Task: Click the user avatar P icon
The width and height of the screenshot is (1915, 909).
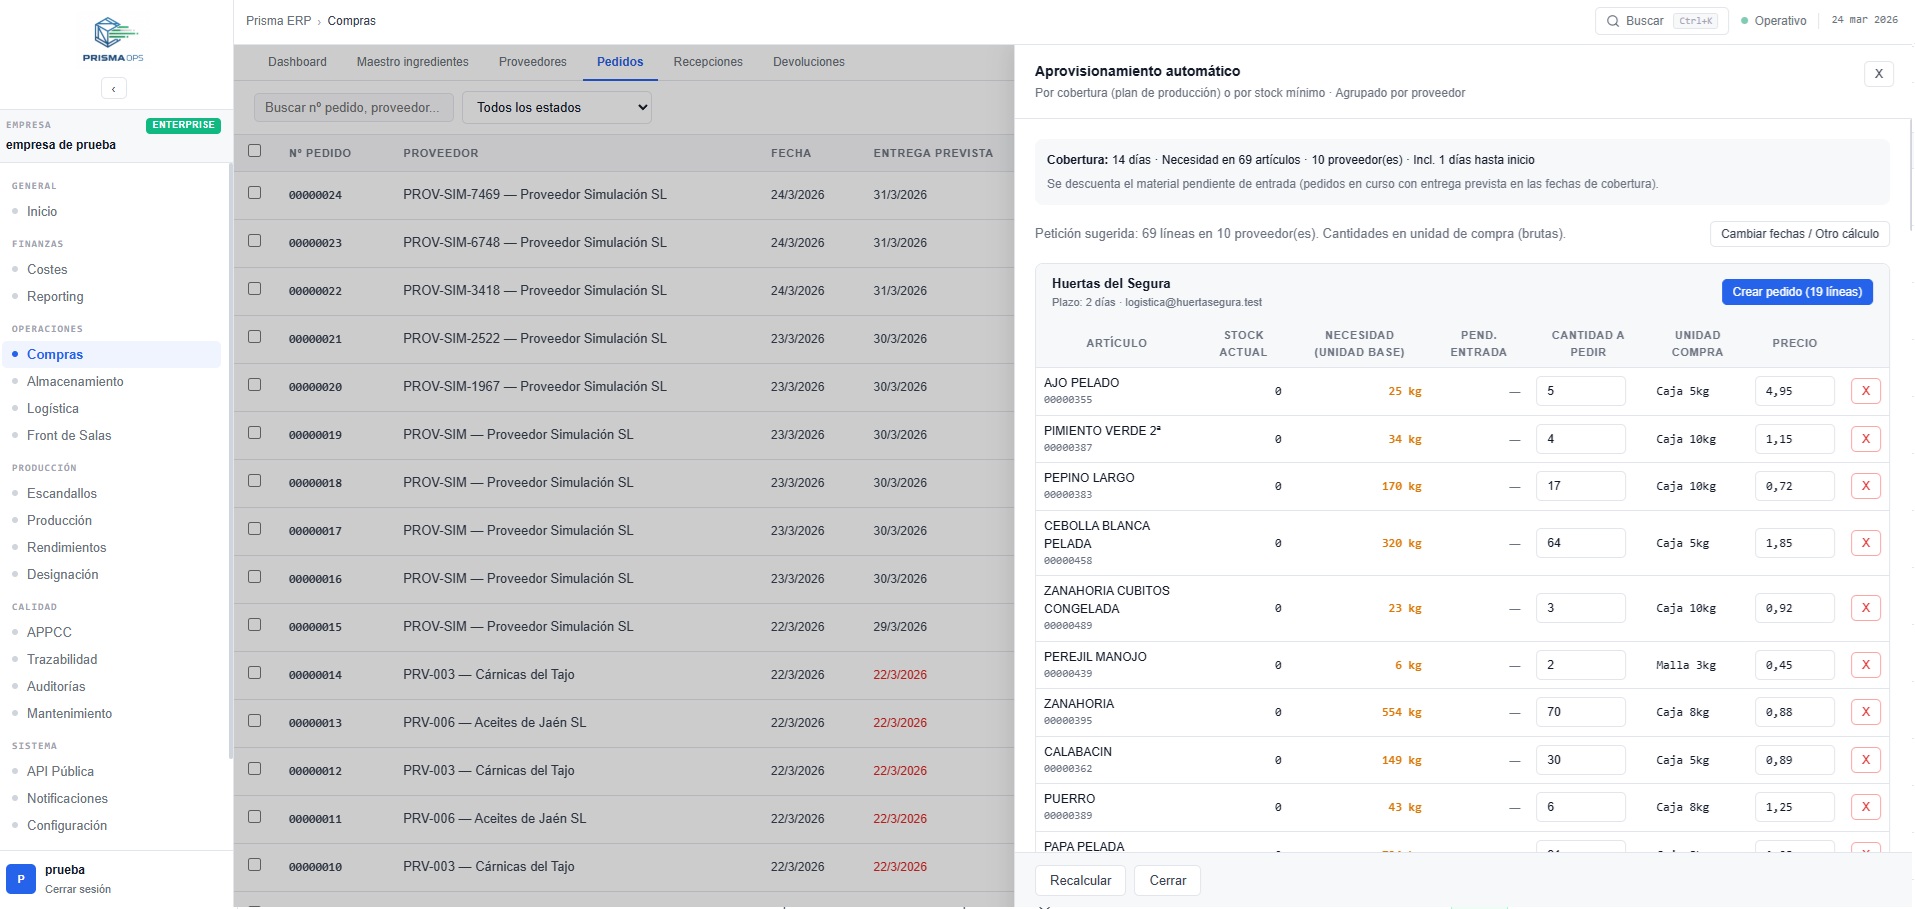Action: [21, 879]
